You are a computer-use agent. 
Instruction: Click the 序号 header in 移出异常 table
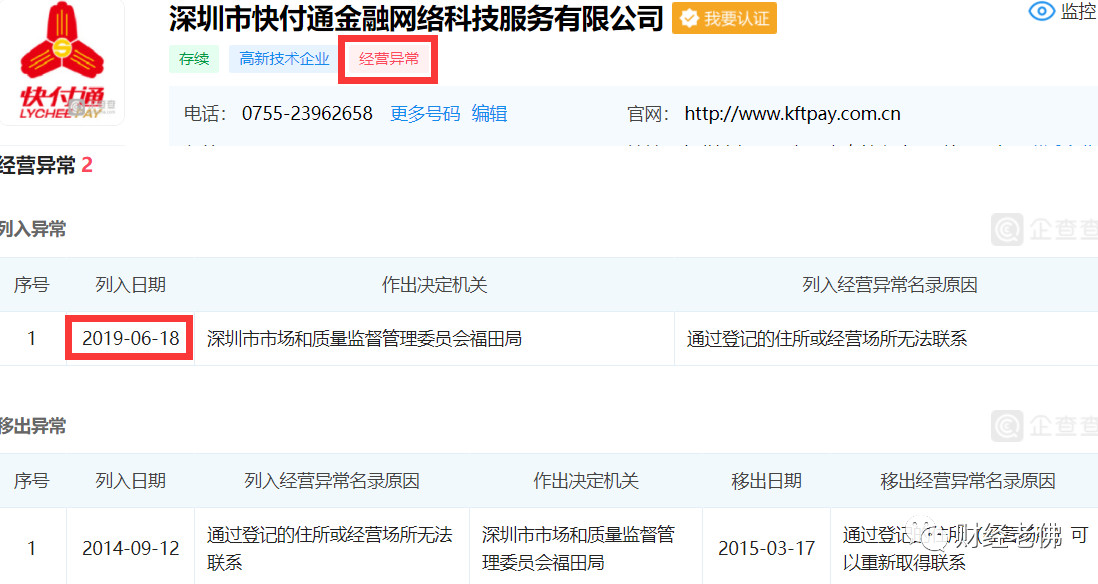(x=32, y=481)
